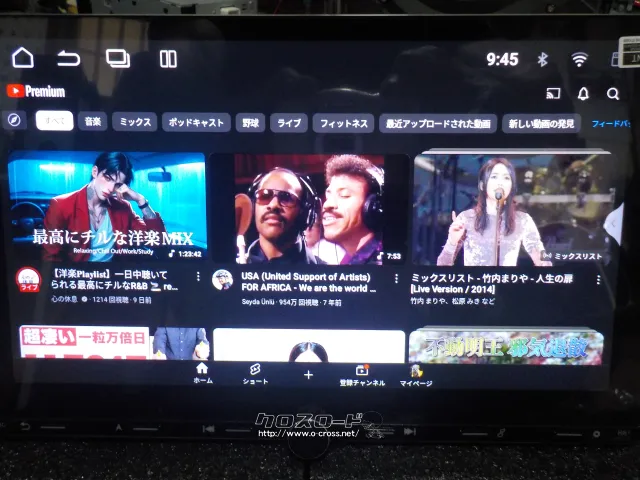Screen dimensions: 640x480
Task: Click the フィードバック link
Action: tap(610, 123)
